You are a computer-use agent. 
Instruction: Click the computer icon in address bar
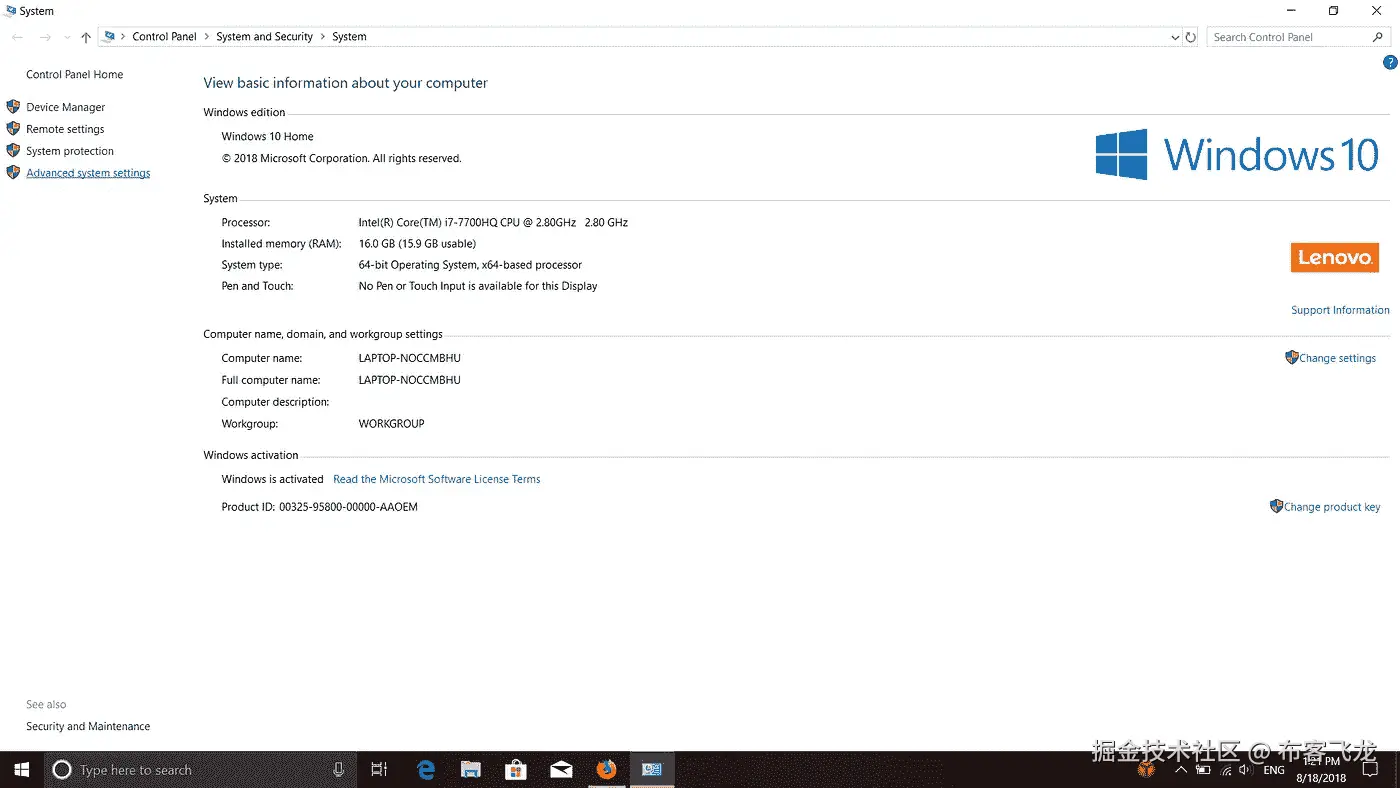point(109,37)
